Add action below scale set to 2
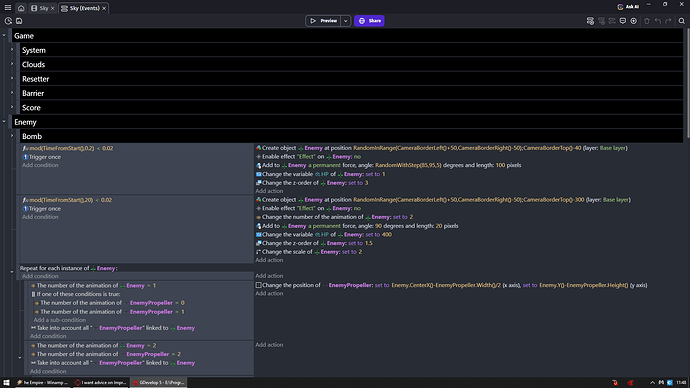Viewport: 690px width, 388px height. pyautogui.click(x=269, y=260)
